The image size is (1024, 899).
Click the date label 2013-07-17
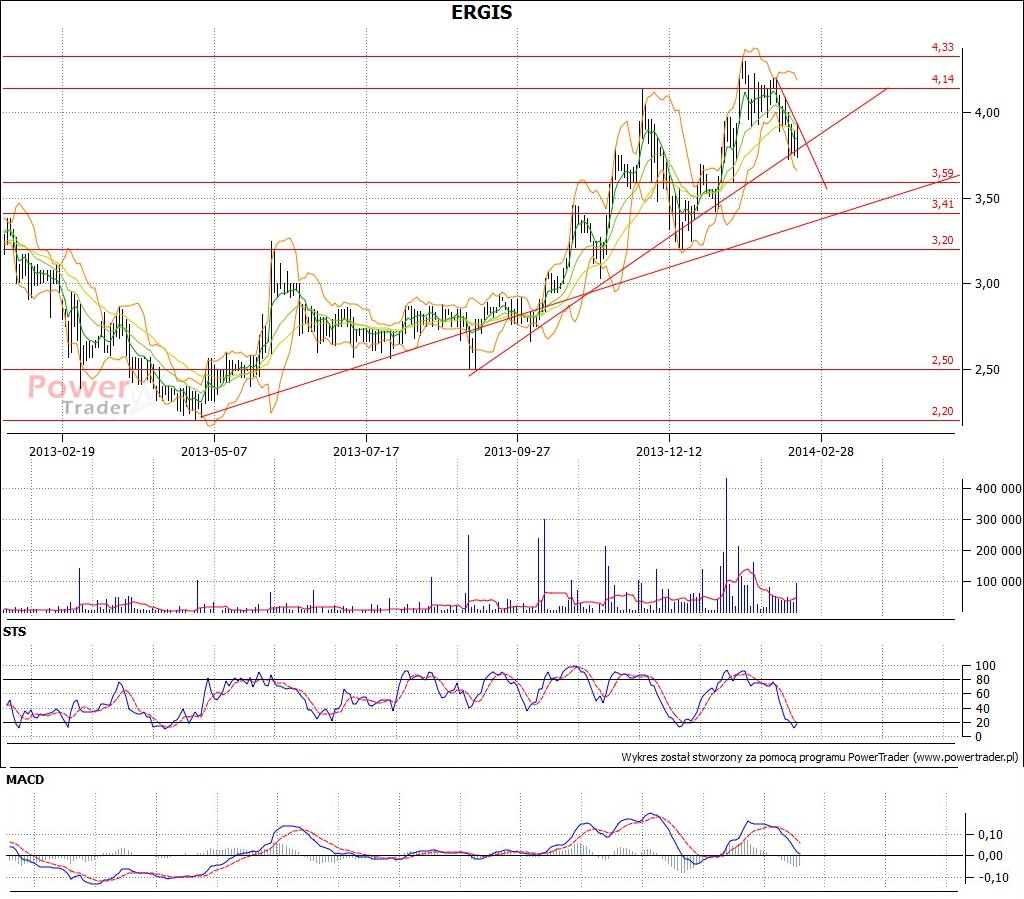366,451
